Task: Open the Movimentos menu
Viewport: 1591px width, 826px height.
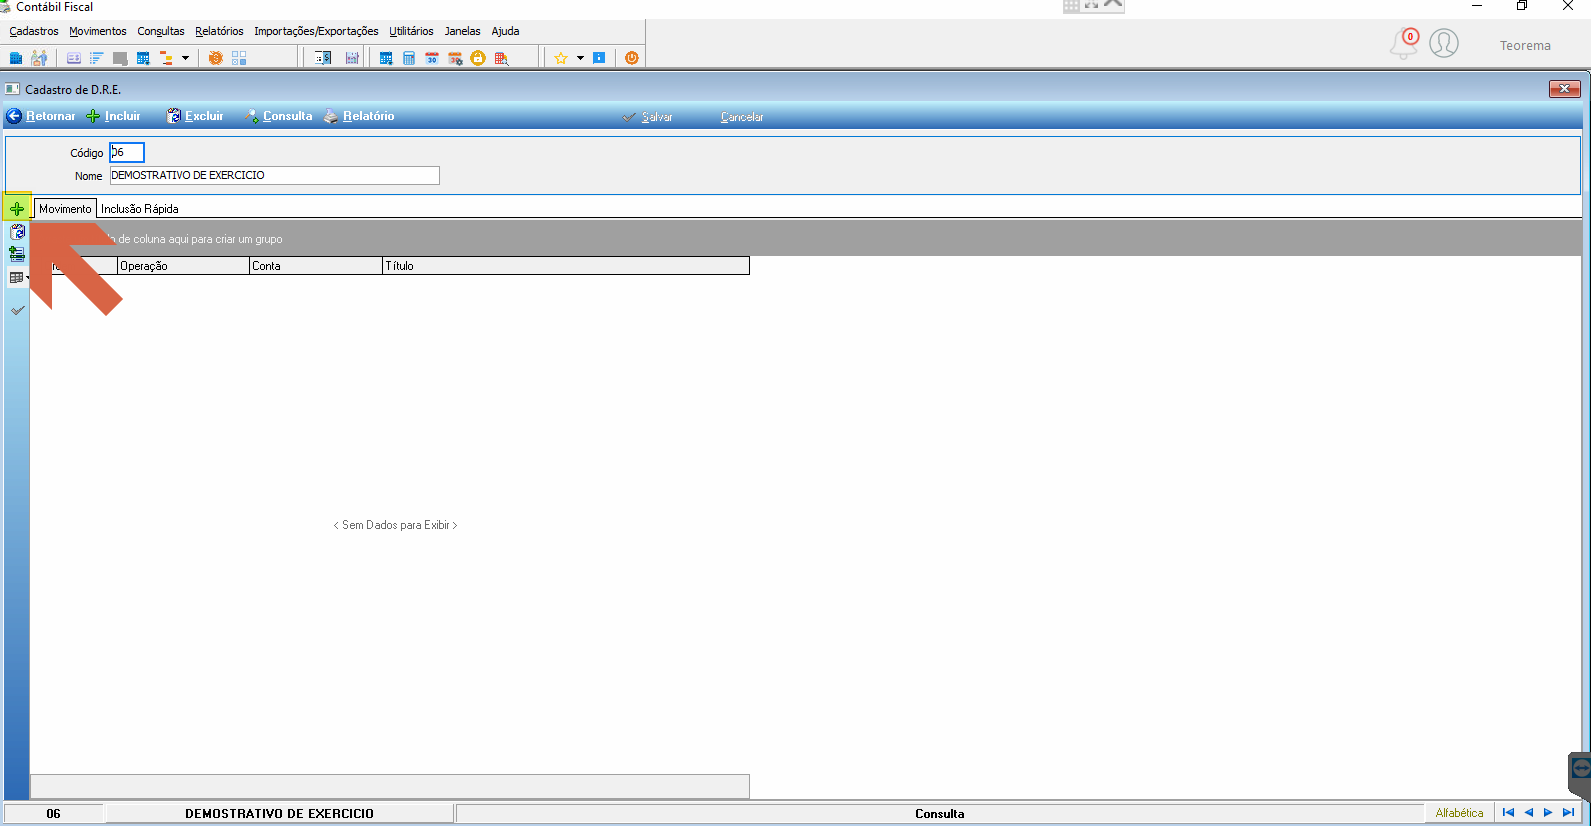Action: [x=98, y=31]
